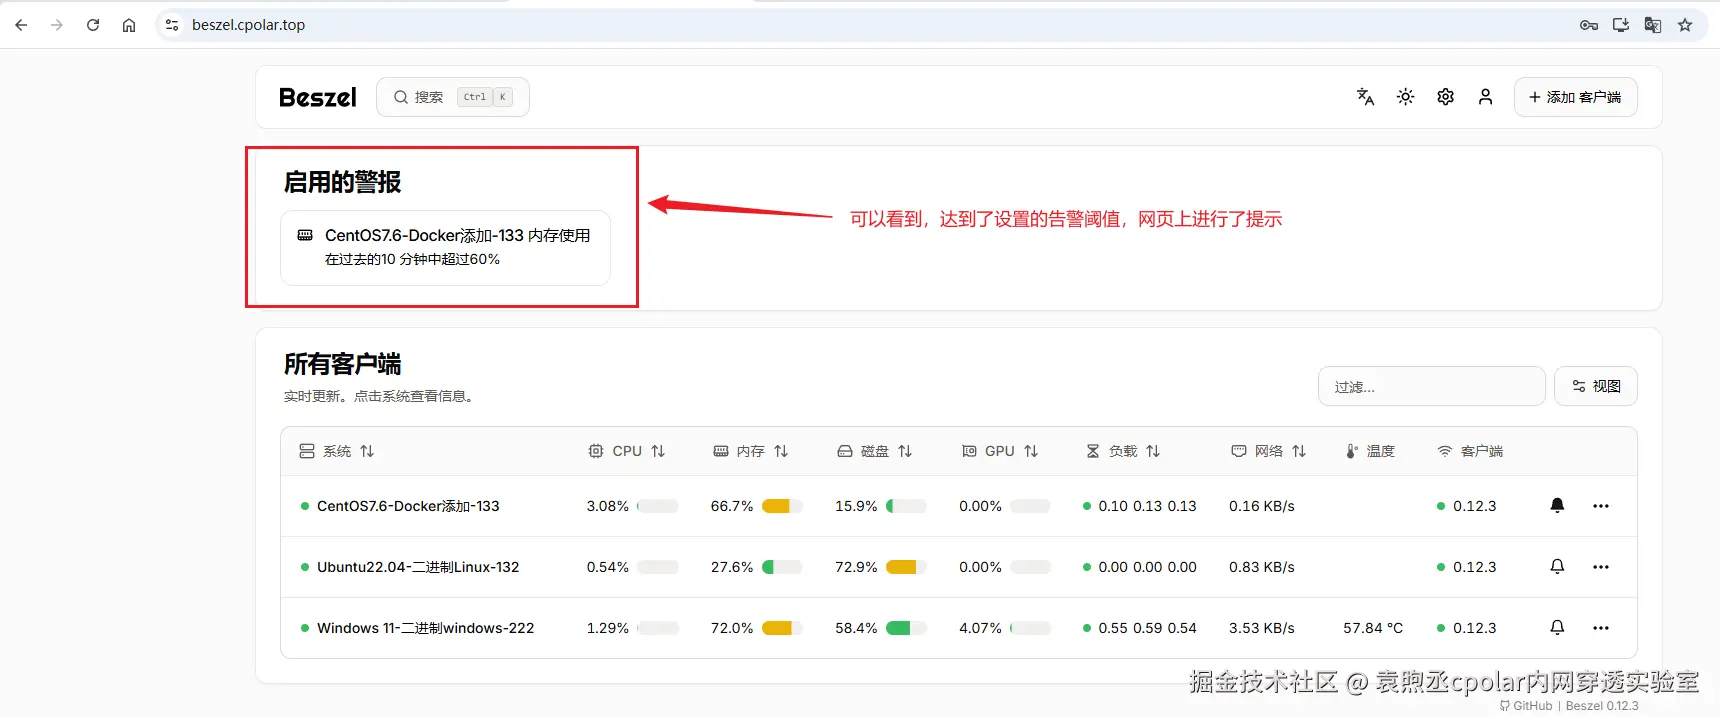Open the GitHub link in footer
1720x717 pixels.
[x=1526, y=706]
